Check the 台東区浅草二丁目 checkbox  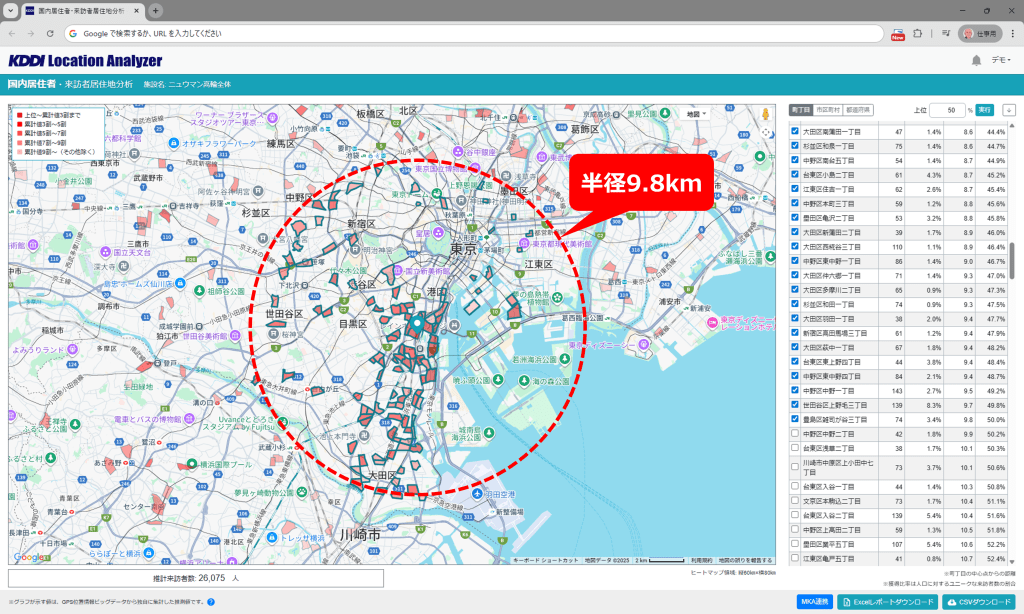[795, 447]
